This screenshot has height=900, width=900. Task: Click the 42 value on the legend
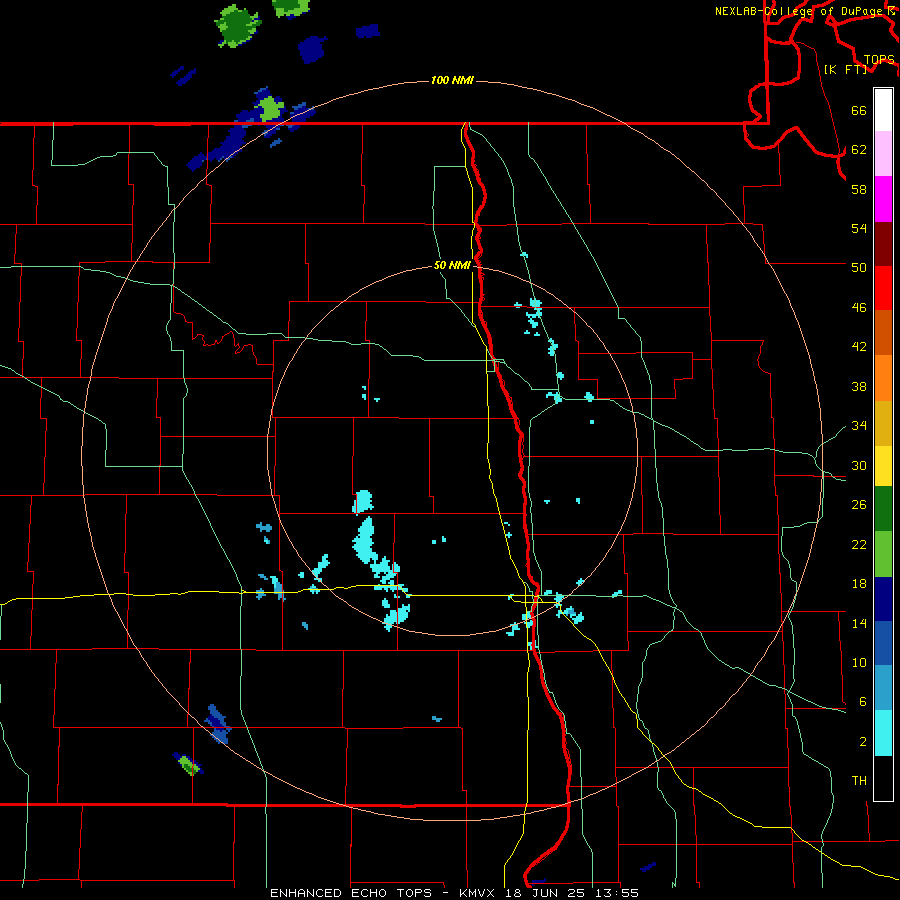pos(859,347)
